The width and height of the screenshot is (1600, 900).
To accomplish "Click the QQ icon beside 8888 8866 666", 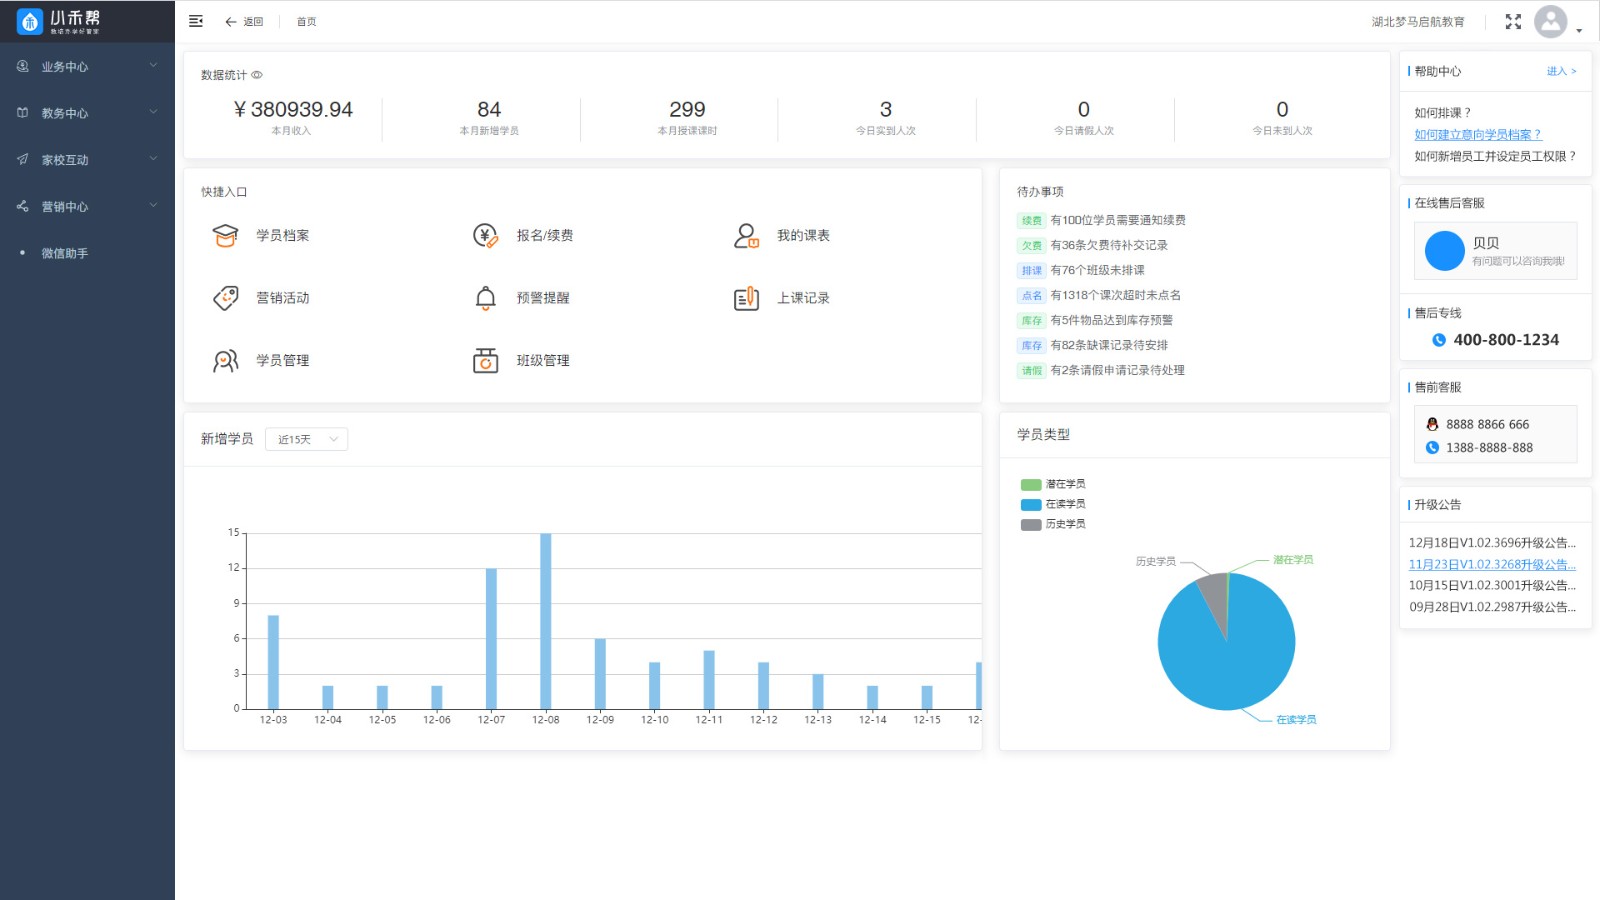I will pos(1432,424).
